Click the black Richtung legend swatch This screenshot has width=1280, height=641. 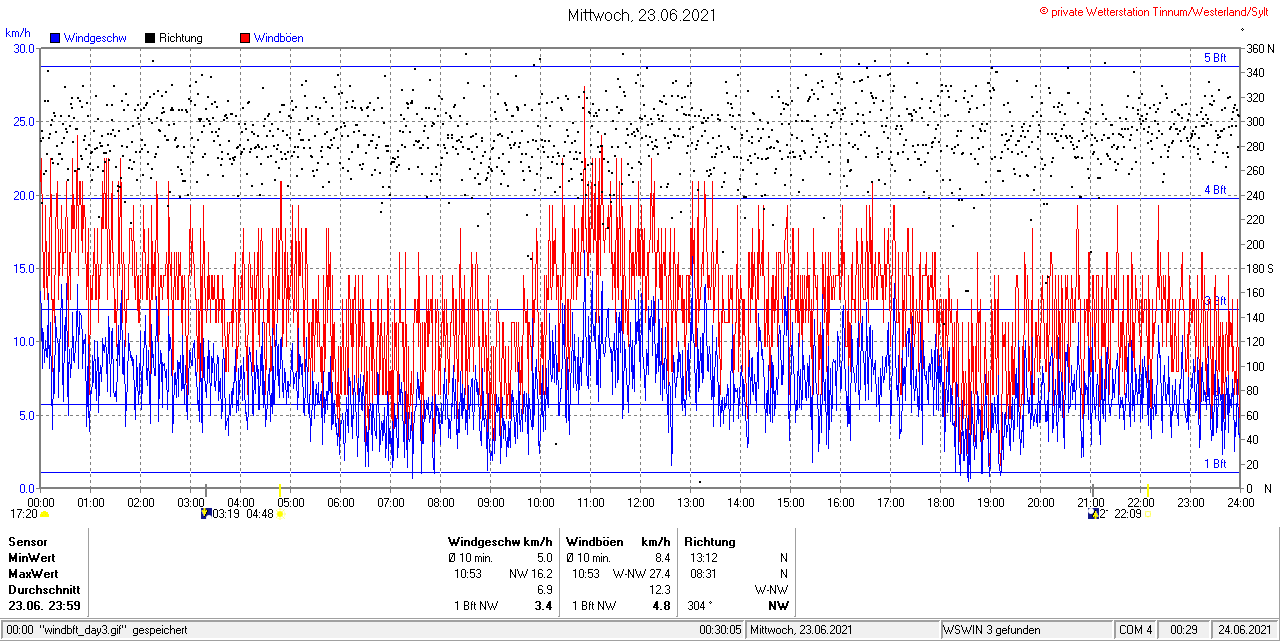click(150, 38)
